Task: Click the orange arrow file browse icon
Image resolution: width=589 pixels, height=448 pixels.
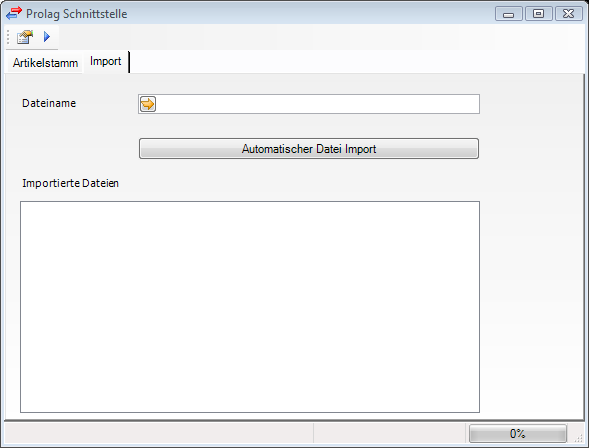Action: [148, 104]
